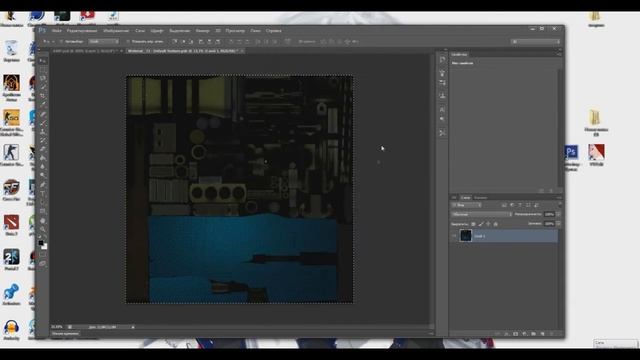The width and height of the screenshot is (640, 360).
Task: Click align left edges in options bar
Action: point(200,42)
